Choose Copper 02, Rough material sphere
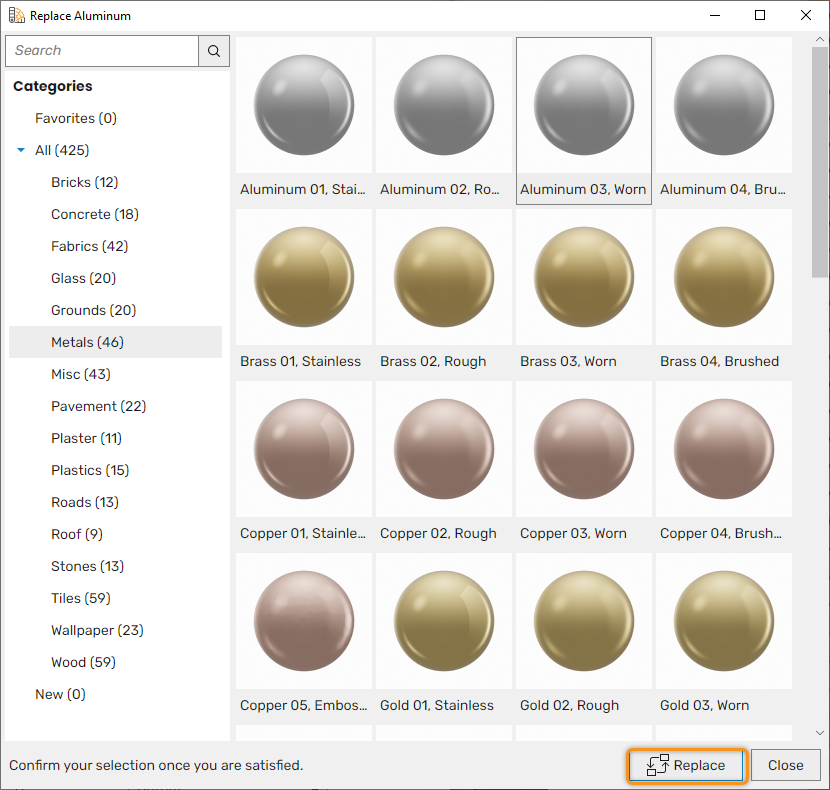The image size is (830, 790). click(x=444, y=449)
